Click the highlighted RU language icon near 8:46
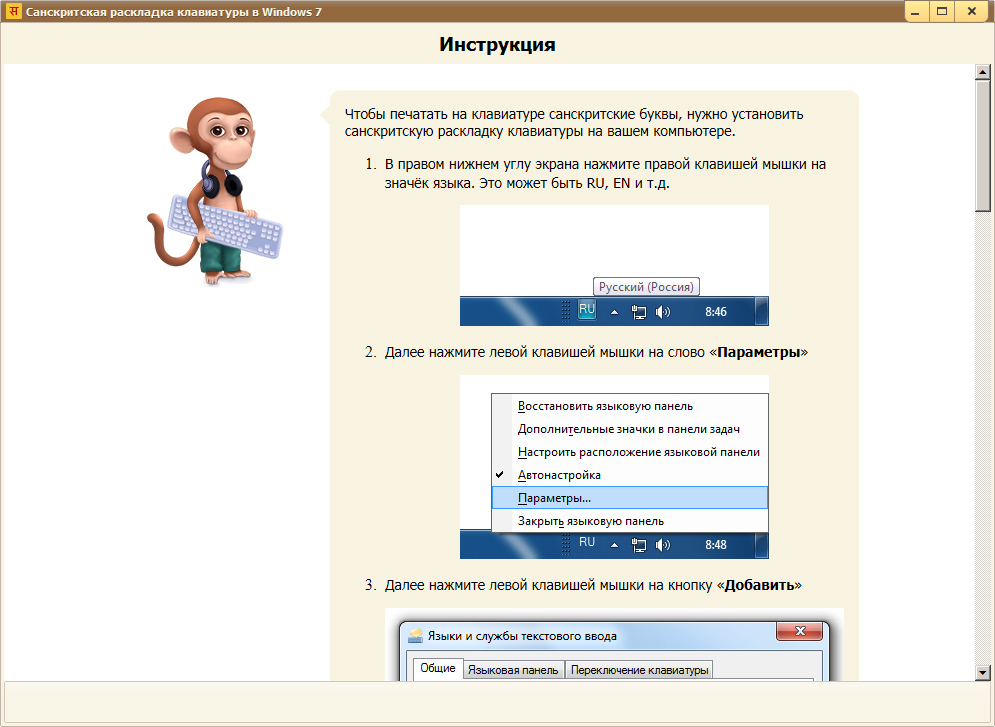This screenshot has height=727, width=995. pyautogui.click(x=587, y=310)
